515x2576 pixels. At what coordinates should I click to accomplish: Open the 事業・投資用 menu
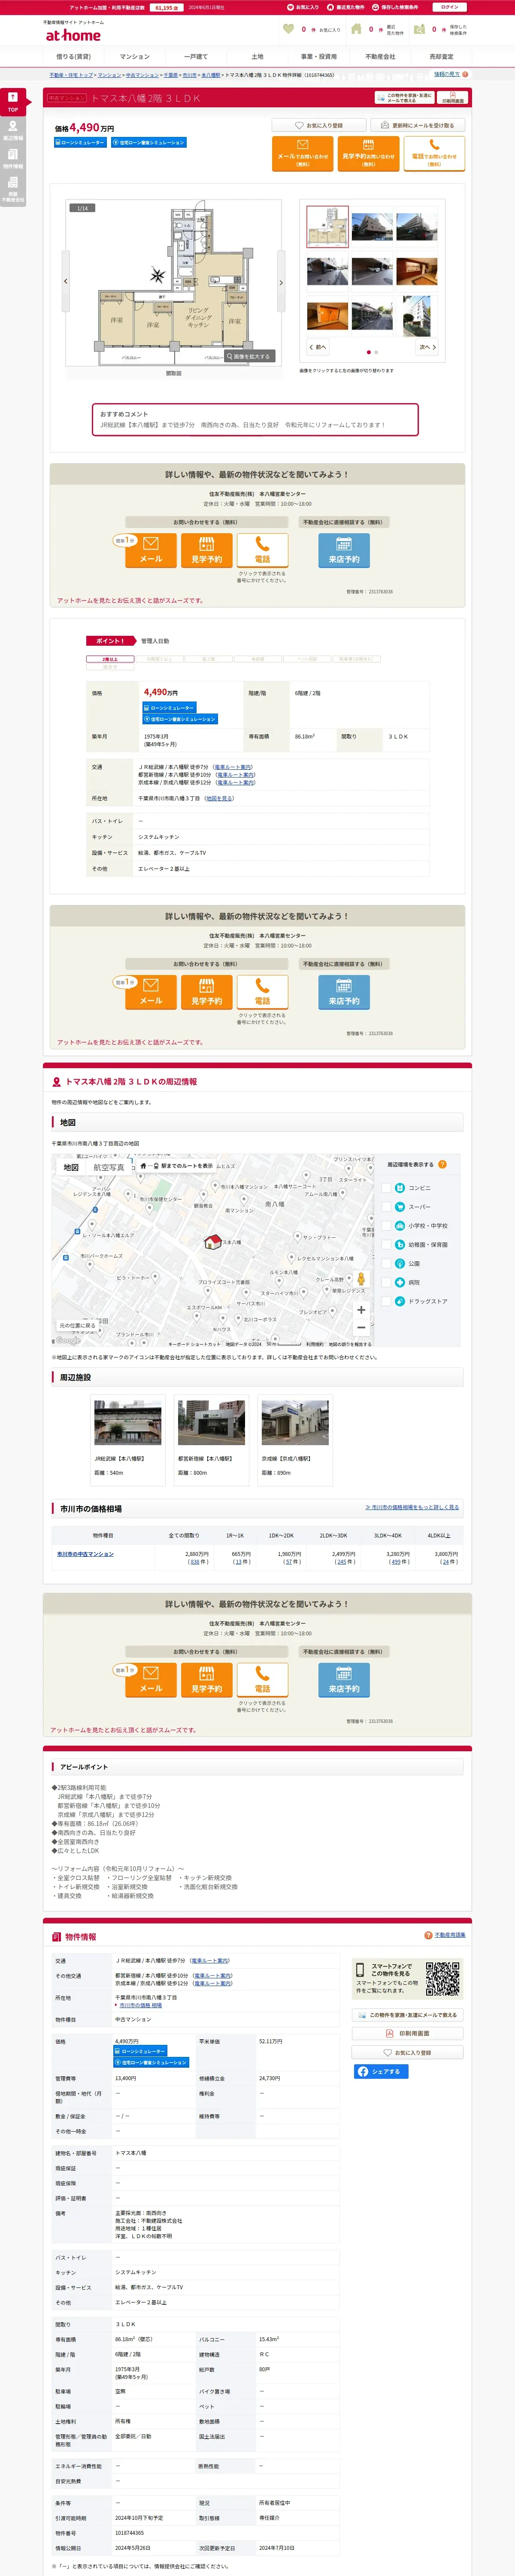tap(319, 57)
